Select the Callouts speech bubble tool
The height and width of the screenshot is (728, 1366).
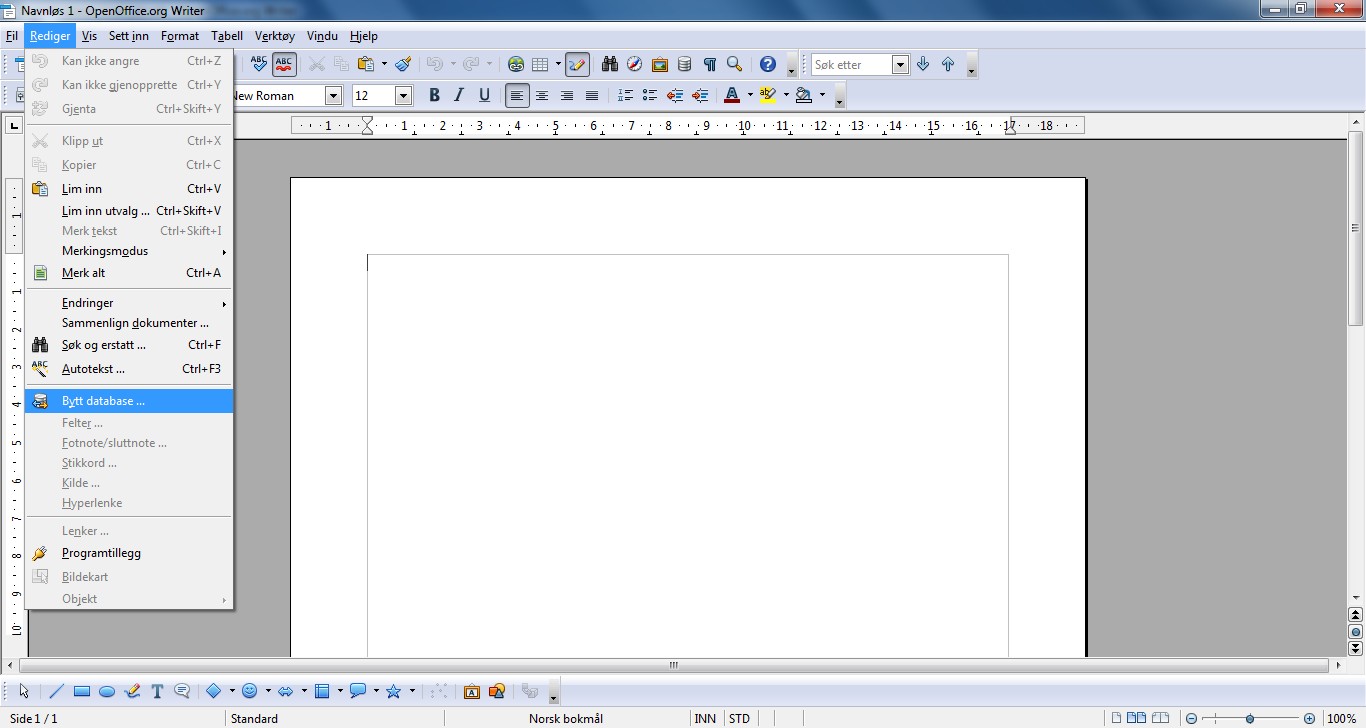(x=182, y=691)
